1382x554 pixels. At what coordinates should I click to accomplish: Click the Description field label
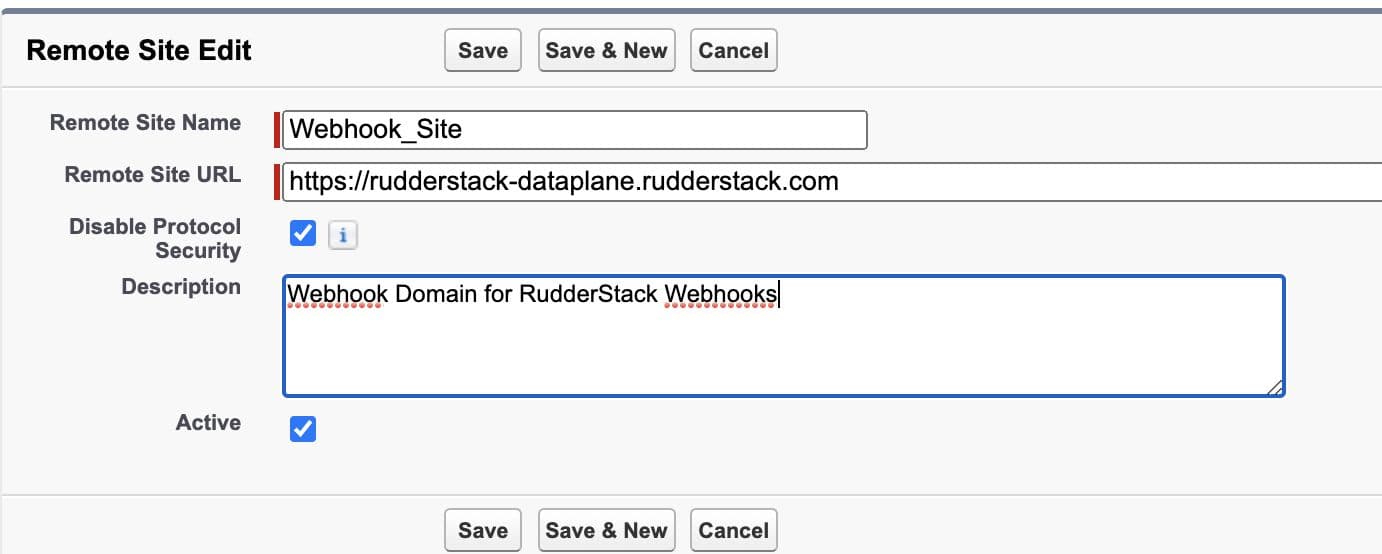point(181,287)
